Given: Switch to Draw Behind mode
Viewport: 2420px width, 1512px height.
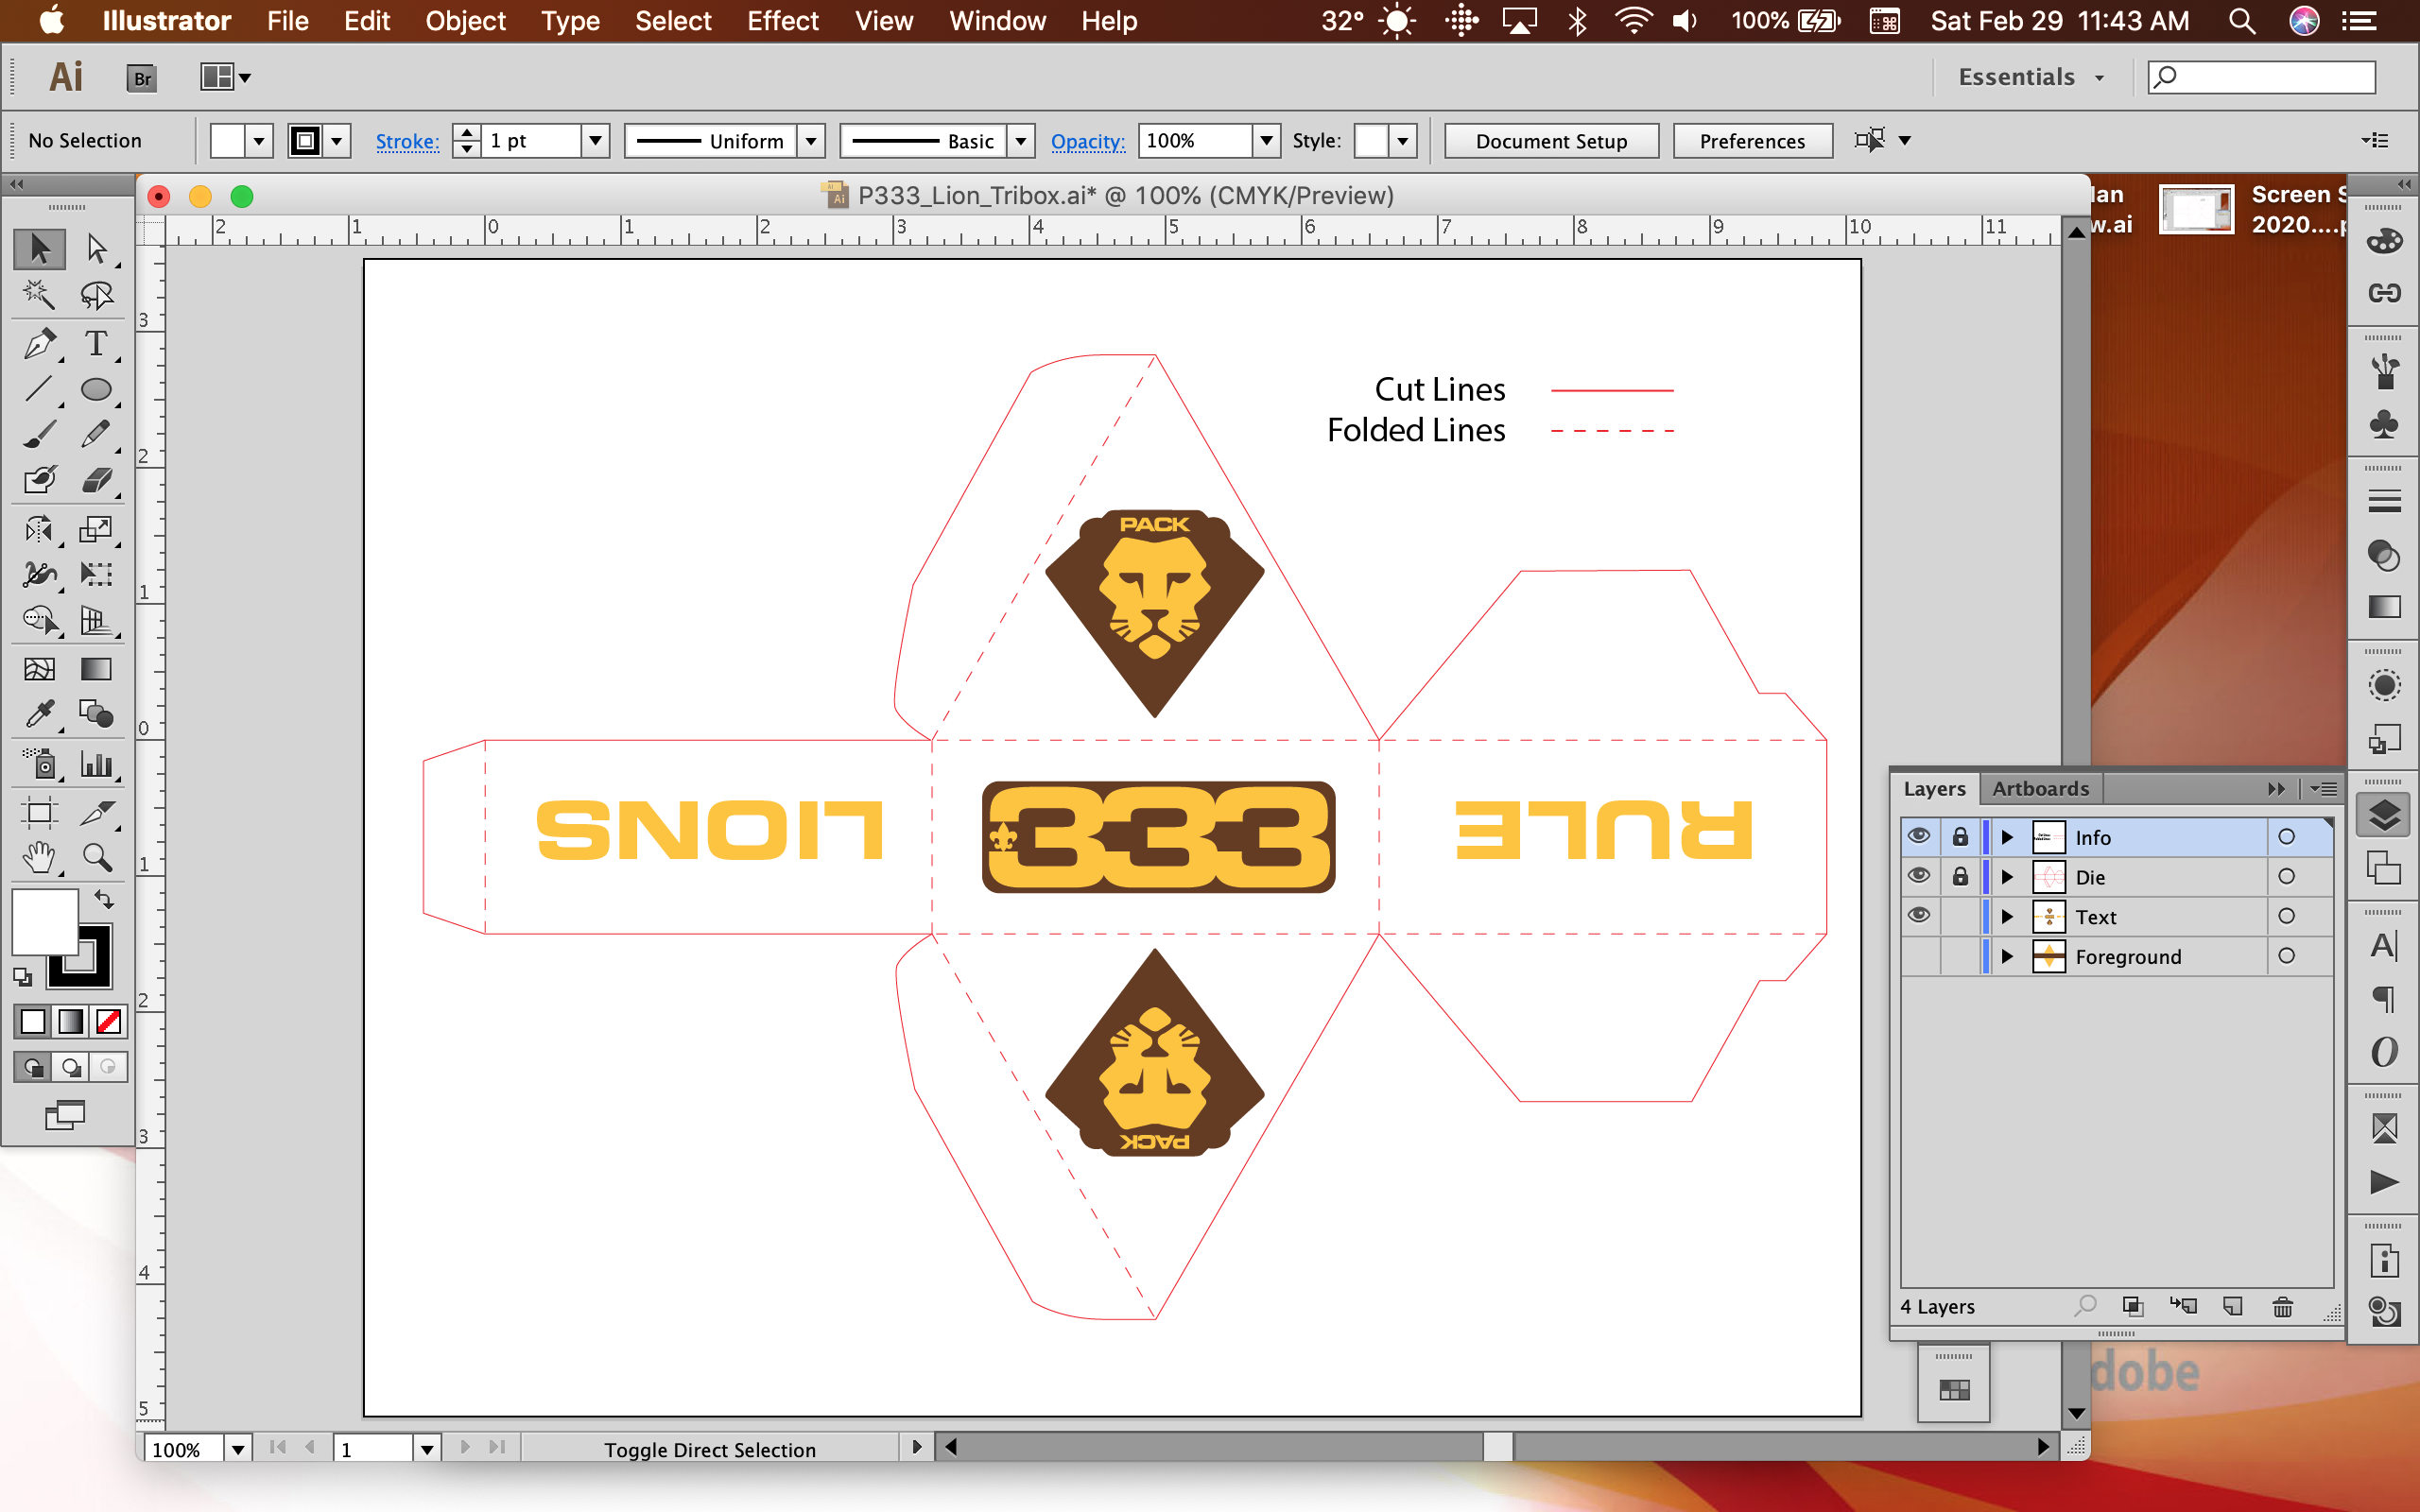Looking at the screenshot, I should (x=70, y=1067).
